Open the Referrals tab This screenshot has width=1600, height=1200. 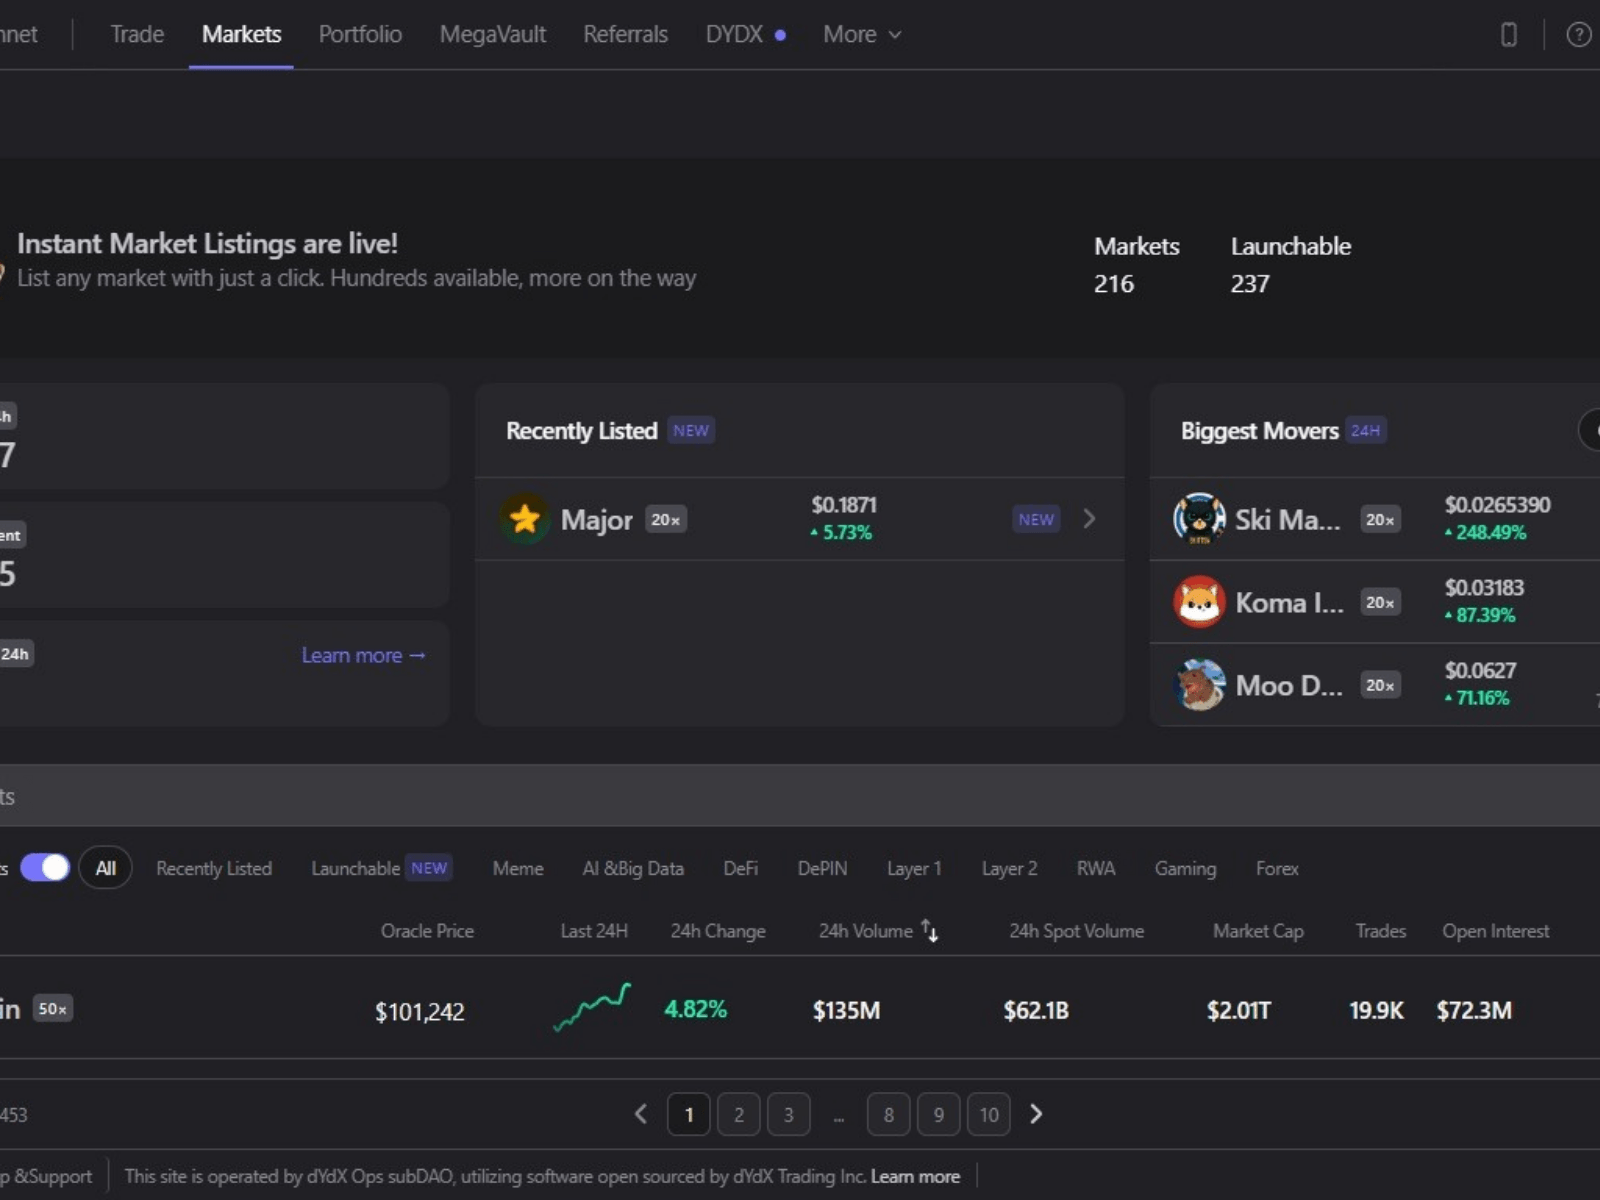(625, 34)
